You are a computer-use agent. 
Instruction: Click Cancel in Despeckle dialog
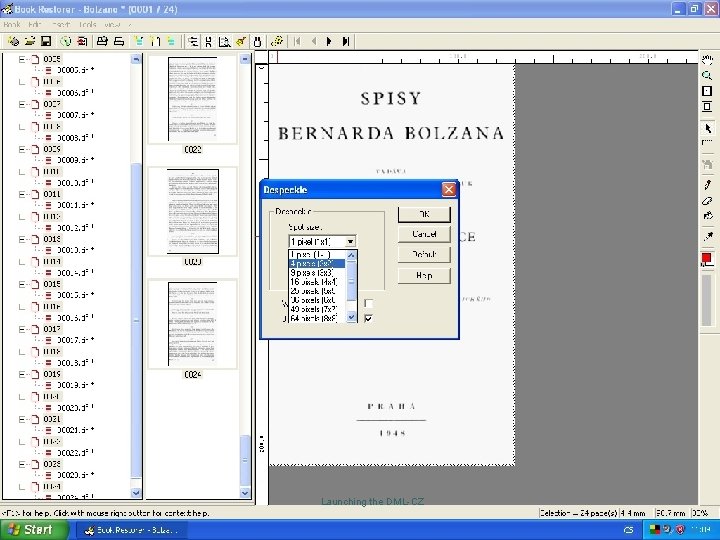coord(424,234)
